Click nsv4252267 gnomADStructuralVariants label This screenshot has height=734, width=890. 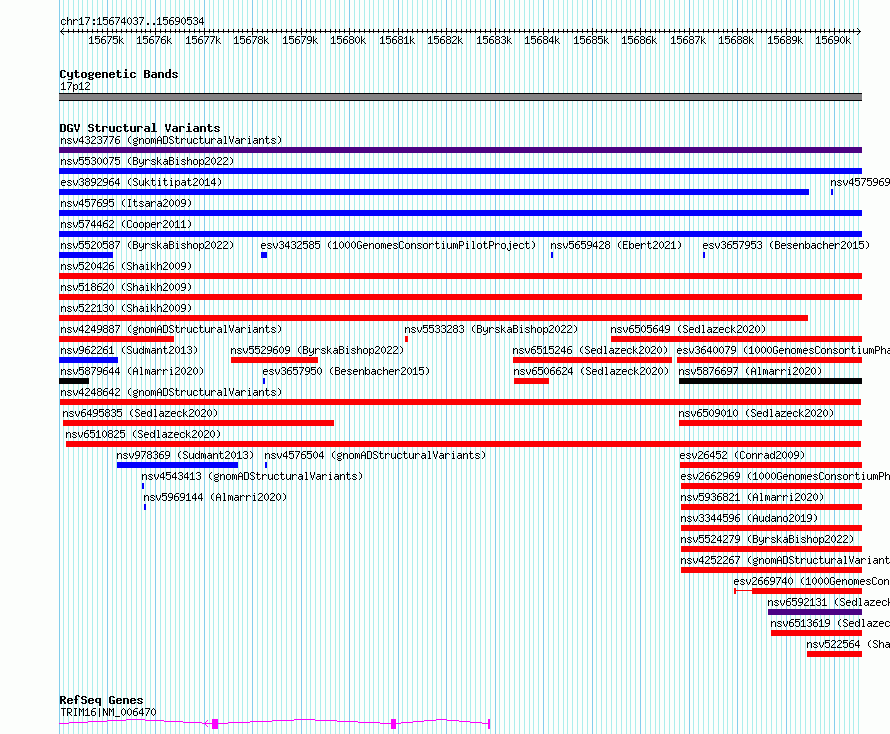(x=785, y=560)
